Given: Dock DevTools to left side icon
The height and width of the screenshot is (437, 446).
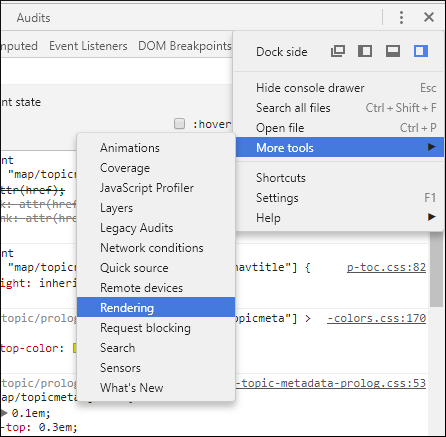Looking at the screenshot, I should tap(365, 51).
